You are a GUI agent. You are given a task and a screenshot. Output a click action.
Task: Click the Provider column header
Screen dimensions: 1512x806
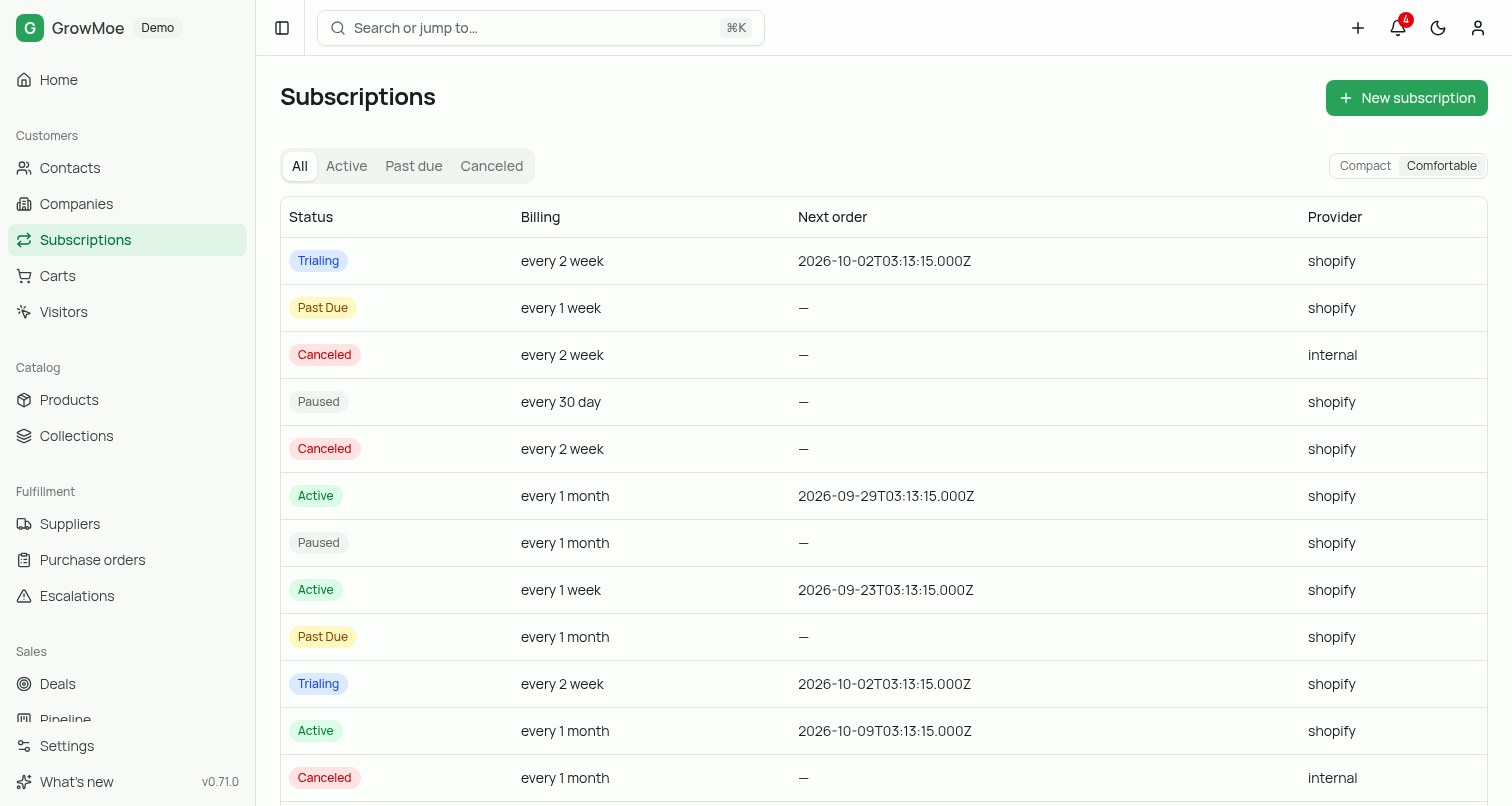(1335, 217)
